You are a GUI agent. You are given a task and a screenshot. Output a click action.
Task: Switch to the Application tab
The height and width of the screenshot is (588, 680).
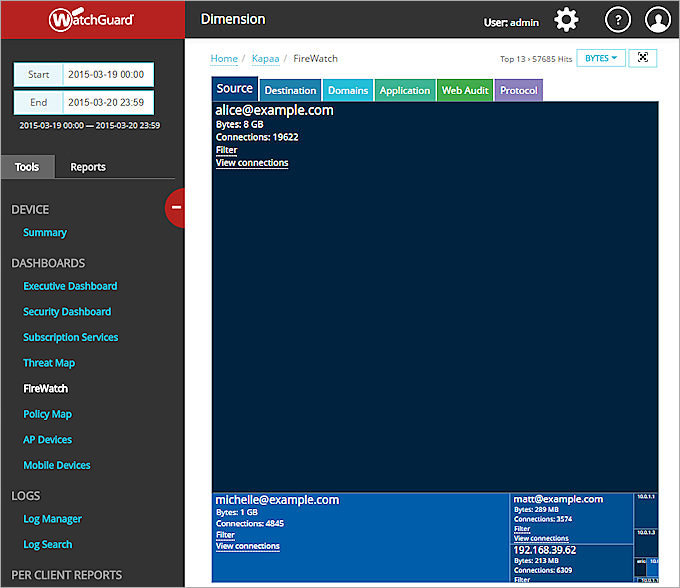click(x=405, y=90)
